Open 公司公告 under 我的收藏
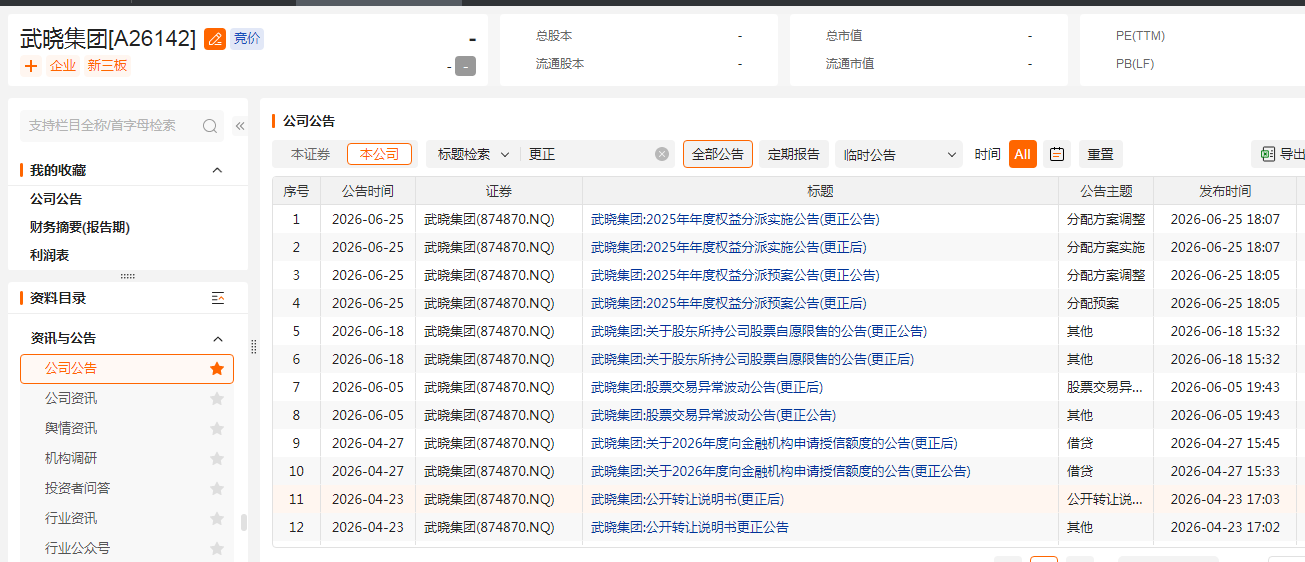Screen dimensions: 1305x562 click(56, 199)
